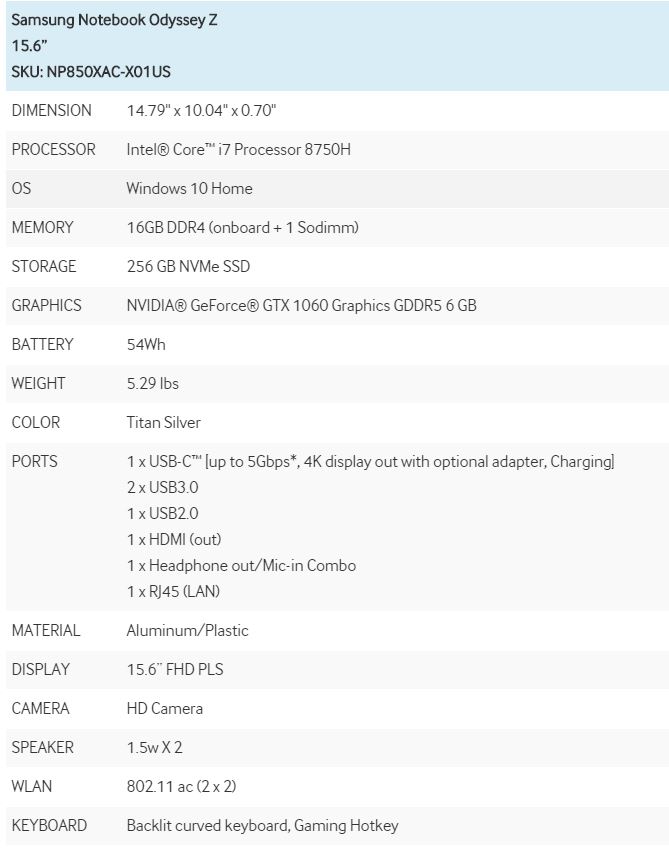This screenshot has height=848, width=669.
Task: Click the 1 x HDMI (out) line
Action: 173,539
